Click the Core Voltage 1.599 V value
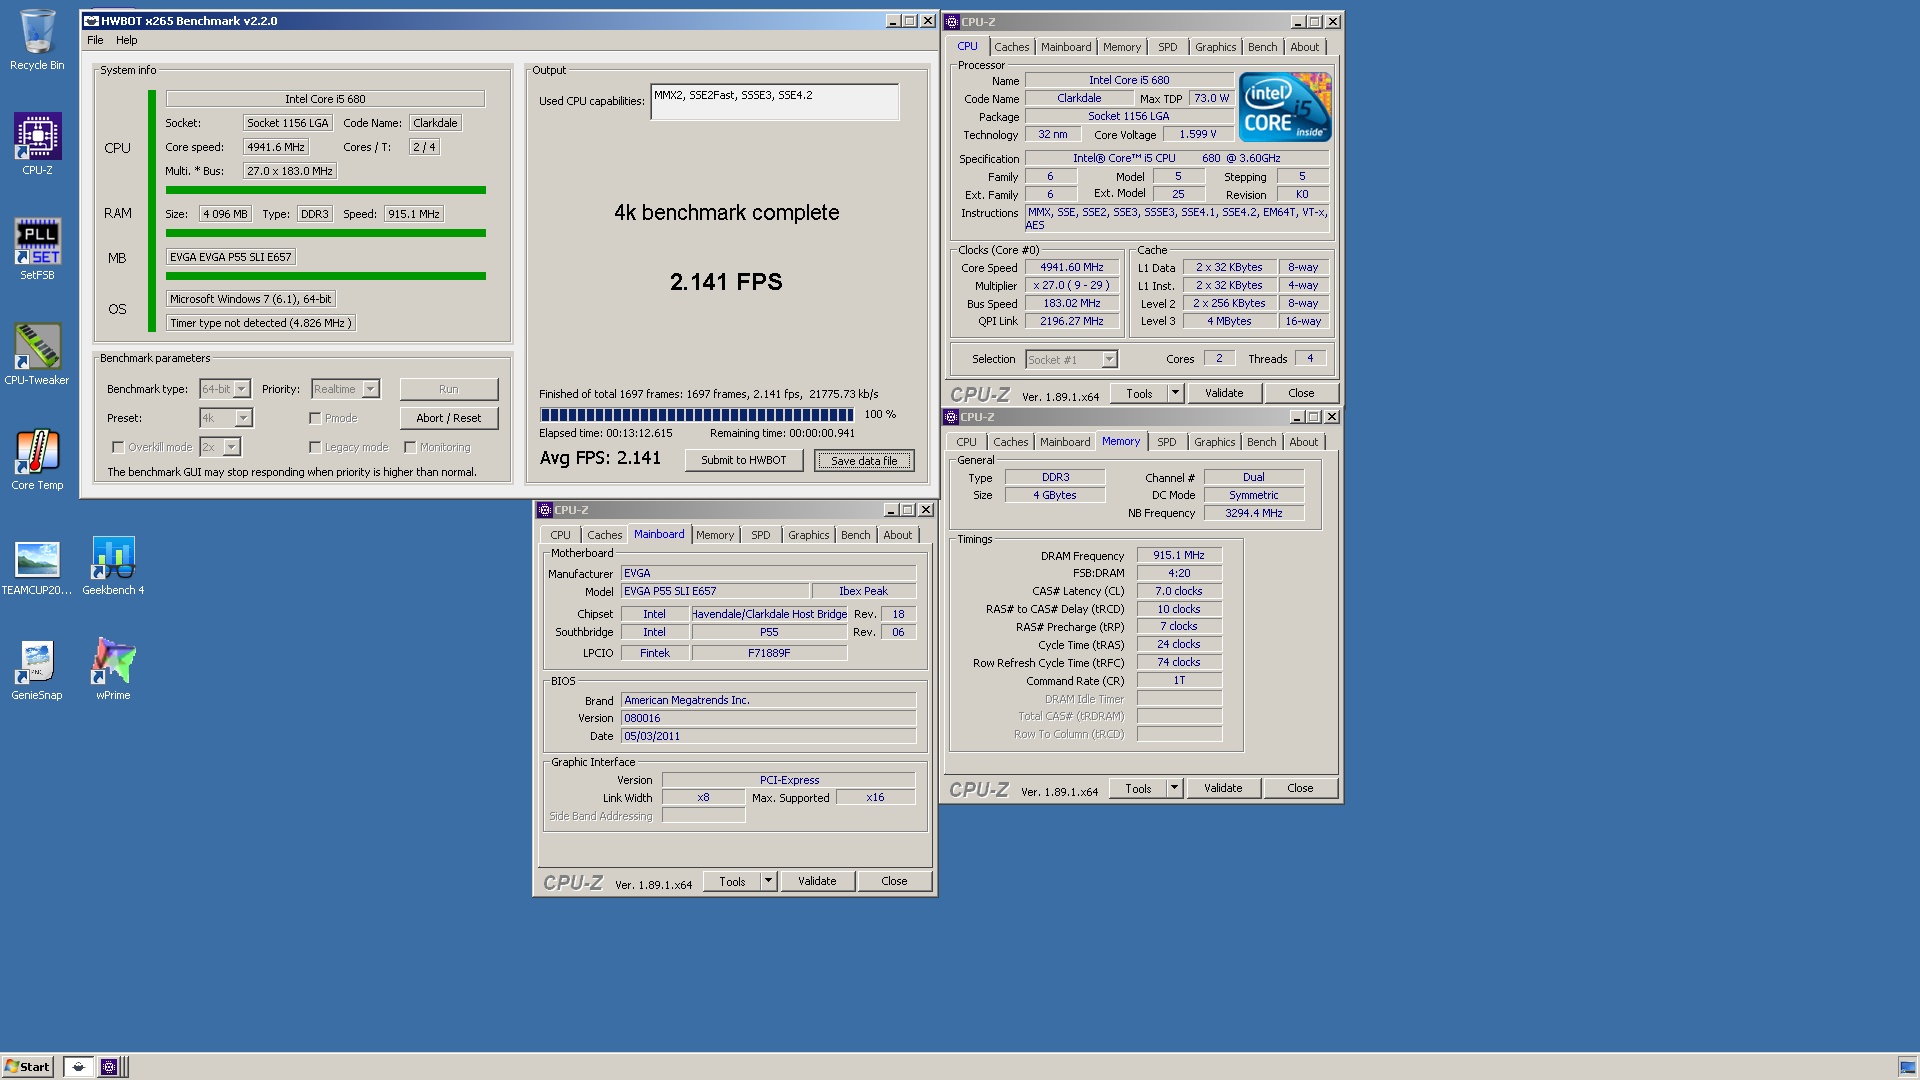Image resolution: width=1920 pixels, height=1080 pixels. 1198,134
